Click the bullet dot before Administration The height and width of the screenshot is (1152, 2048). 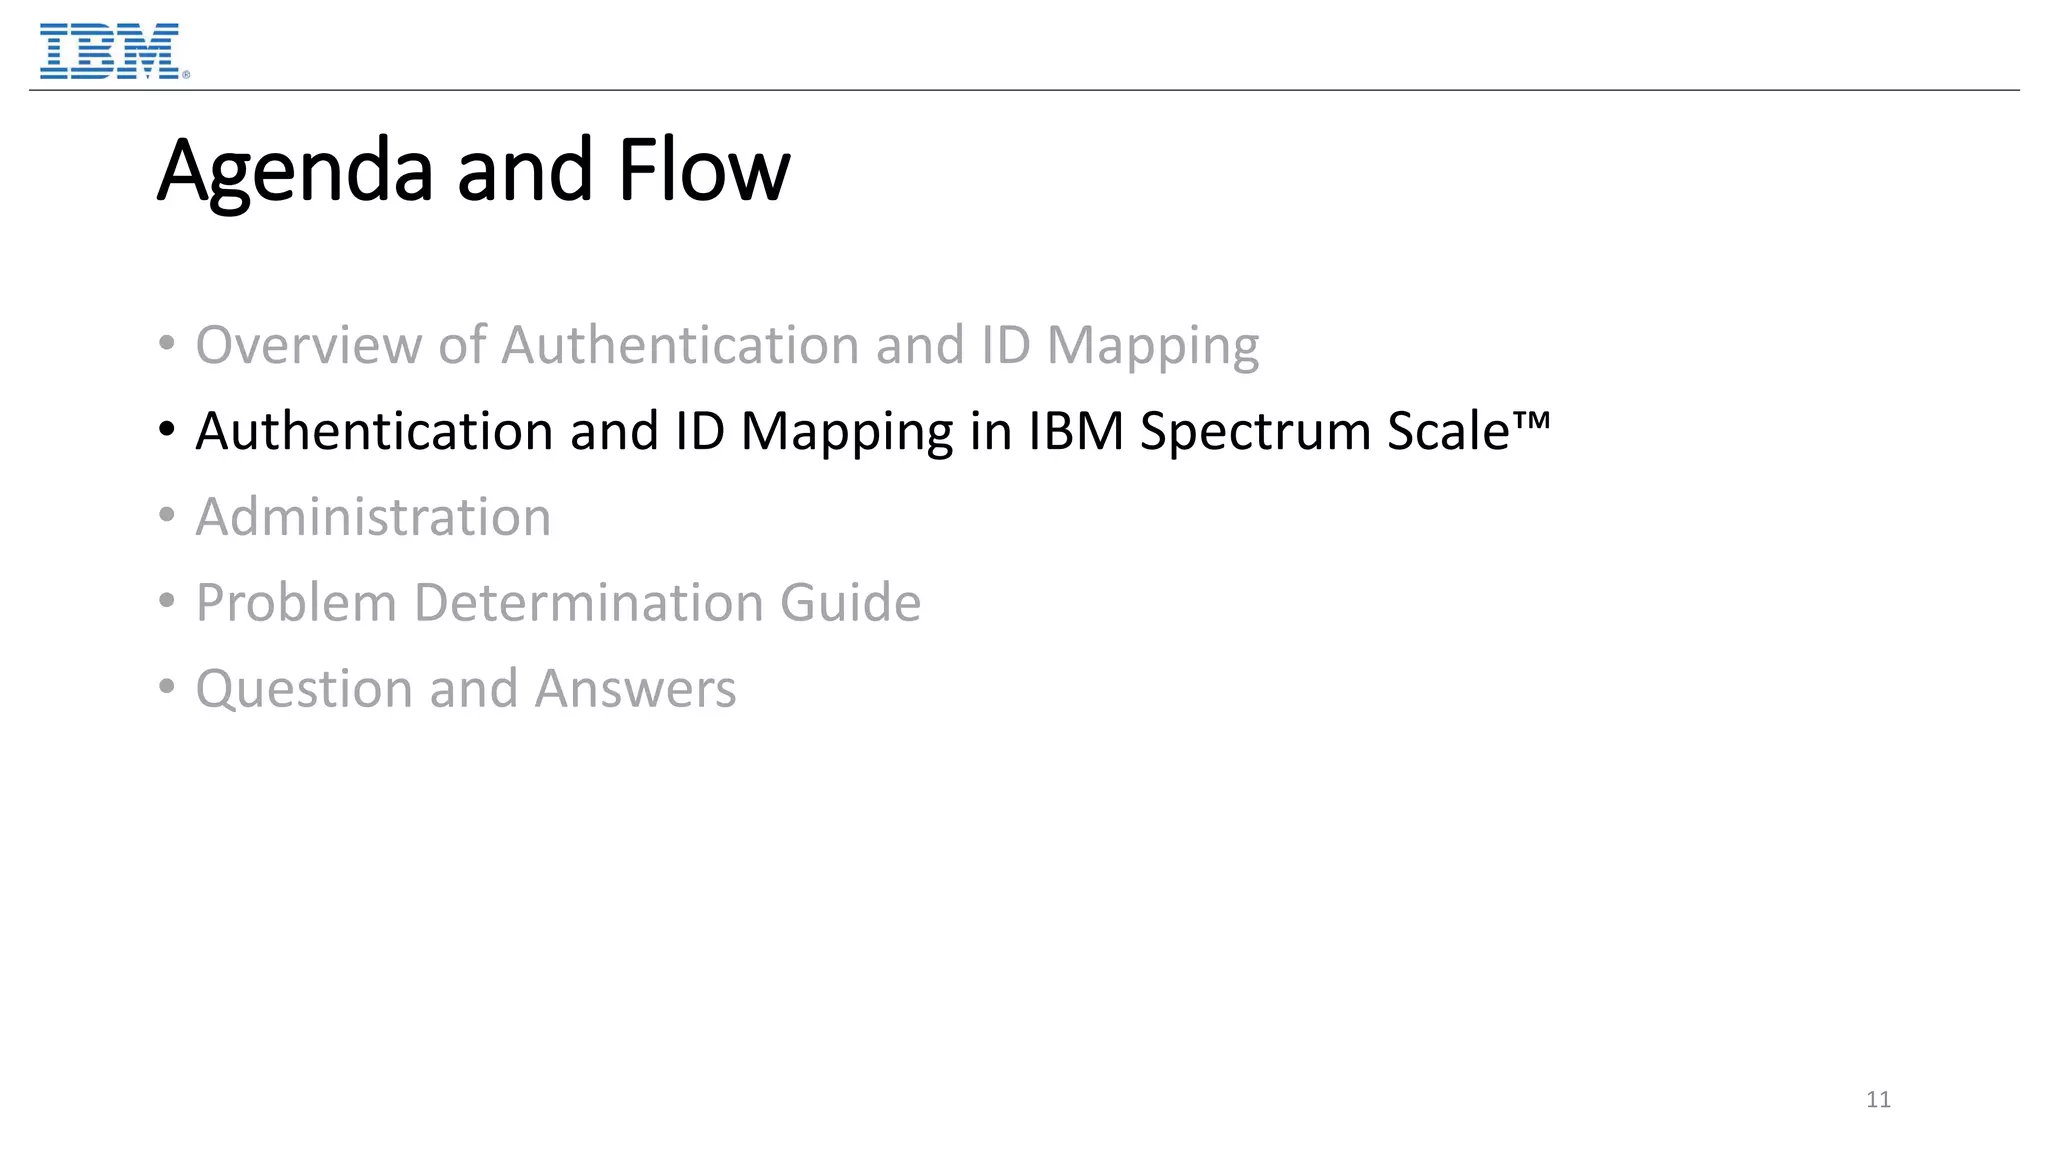point(167,517)
